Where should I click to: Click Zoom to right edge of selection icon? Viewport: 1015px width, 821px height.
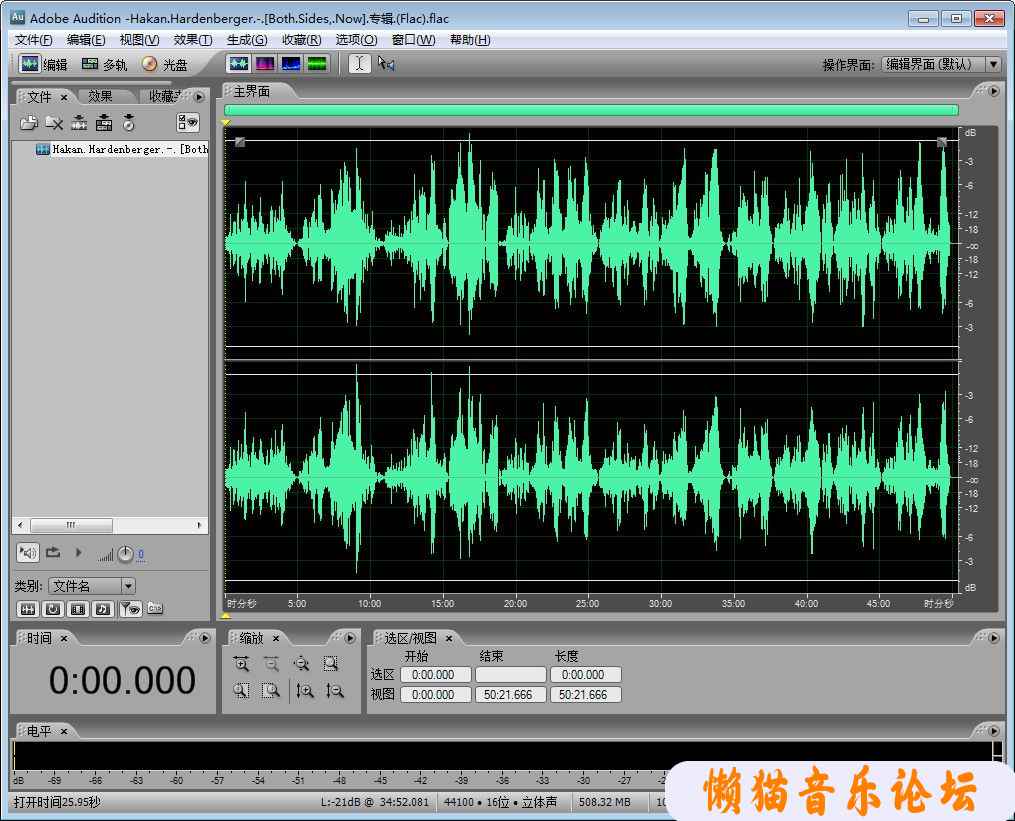pos(271,691)
